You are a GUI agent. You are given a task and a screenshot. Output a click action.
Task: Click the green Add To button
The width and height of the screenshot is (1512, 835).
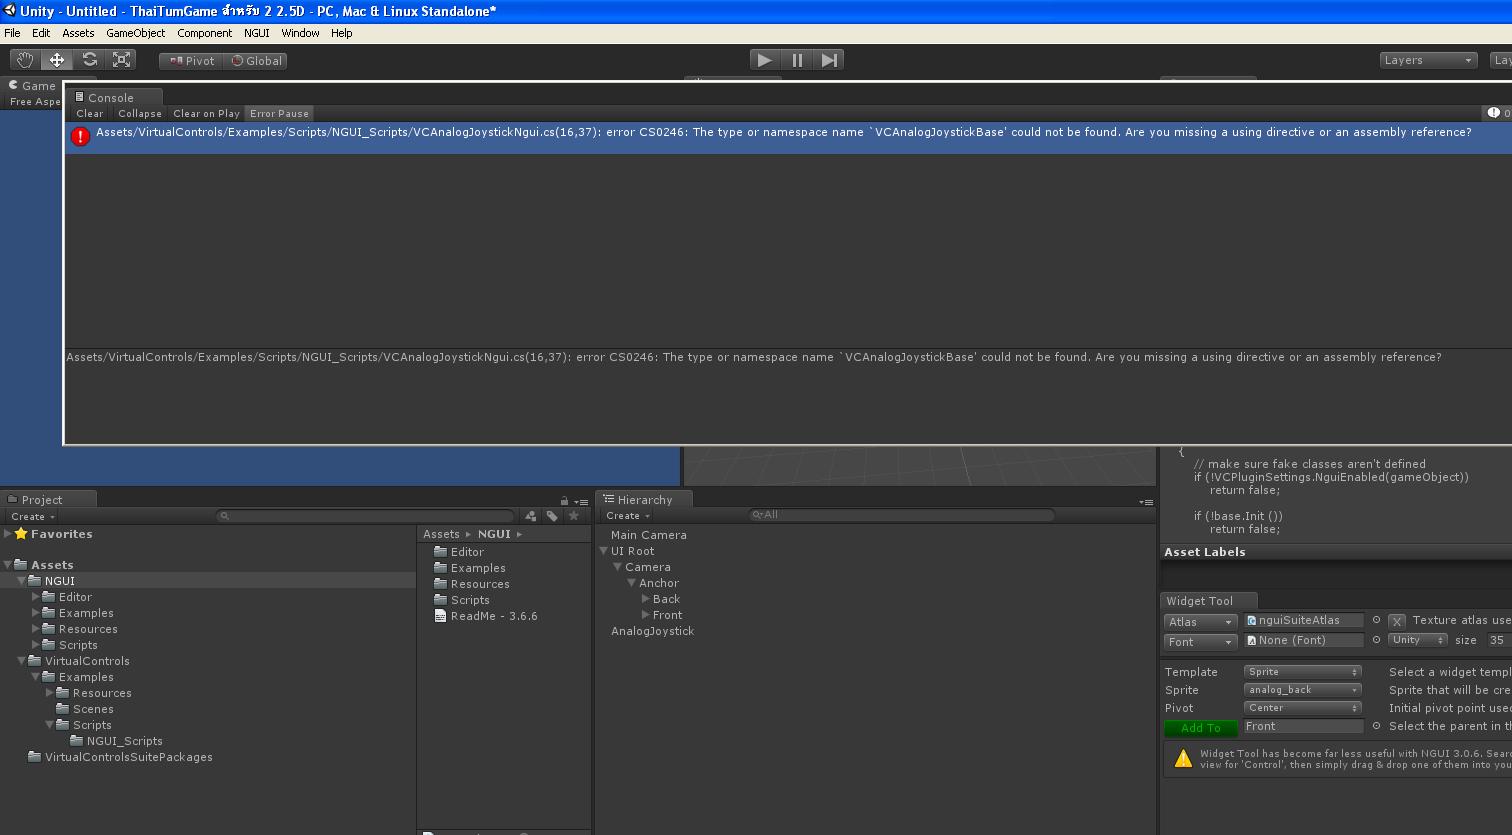pos(1201,728)
